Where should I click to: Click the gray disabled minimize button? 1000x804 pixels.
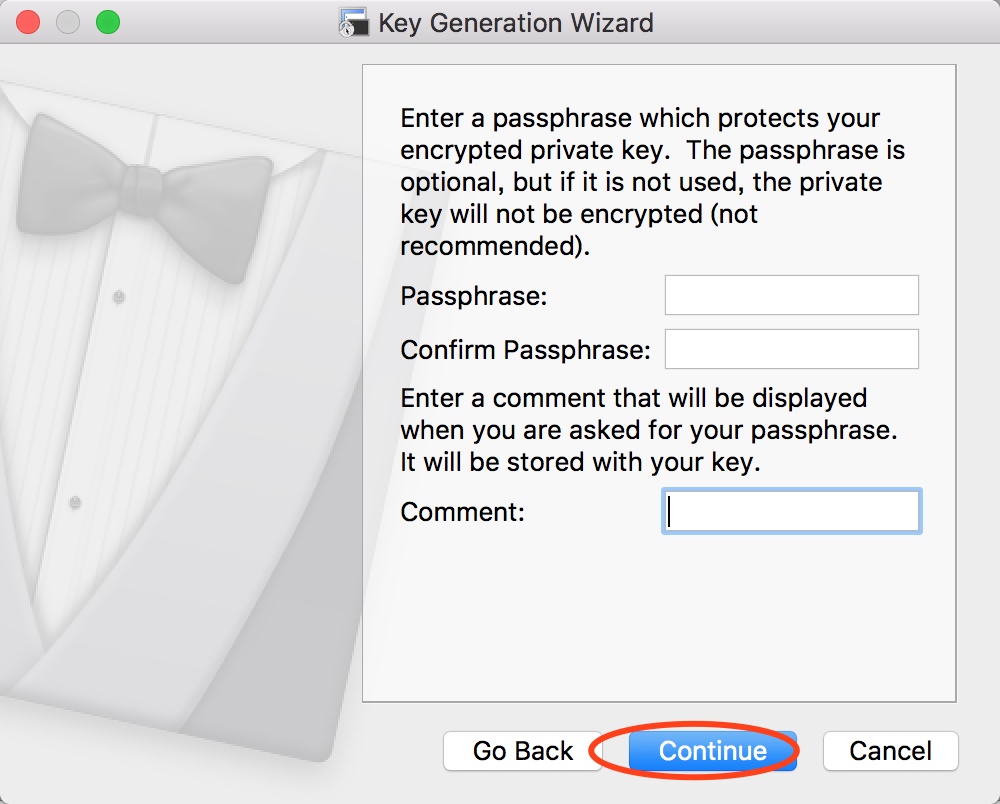68,22
